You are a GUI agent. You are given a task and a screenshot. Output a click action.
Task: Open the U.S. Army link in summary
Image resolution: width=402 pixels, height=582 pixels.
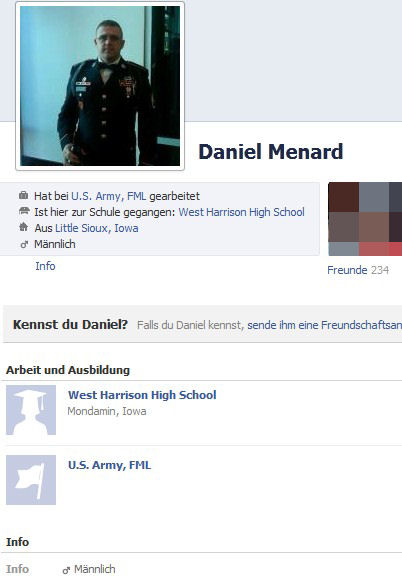(x=96, y=196)
